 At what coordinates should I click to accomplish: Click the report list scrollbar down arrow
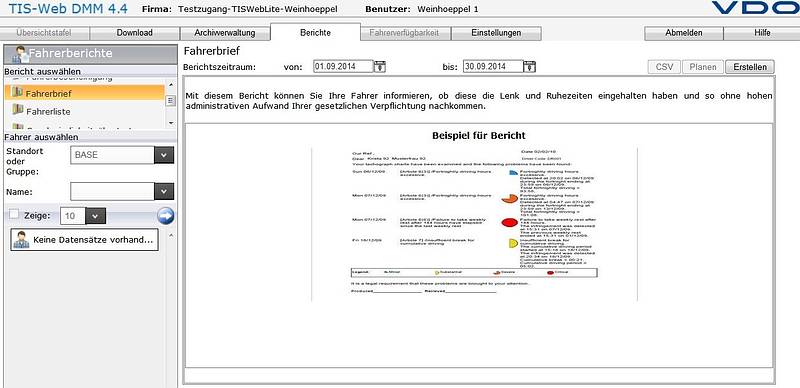point(170,123)
